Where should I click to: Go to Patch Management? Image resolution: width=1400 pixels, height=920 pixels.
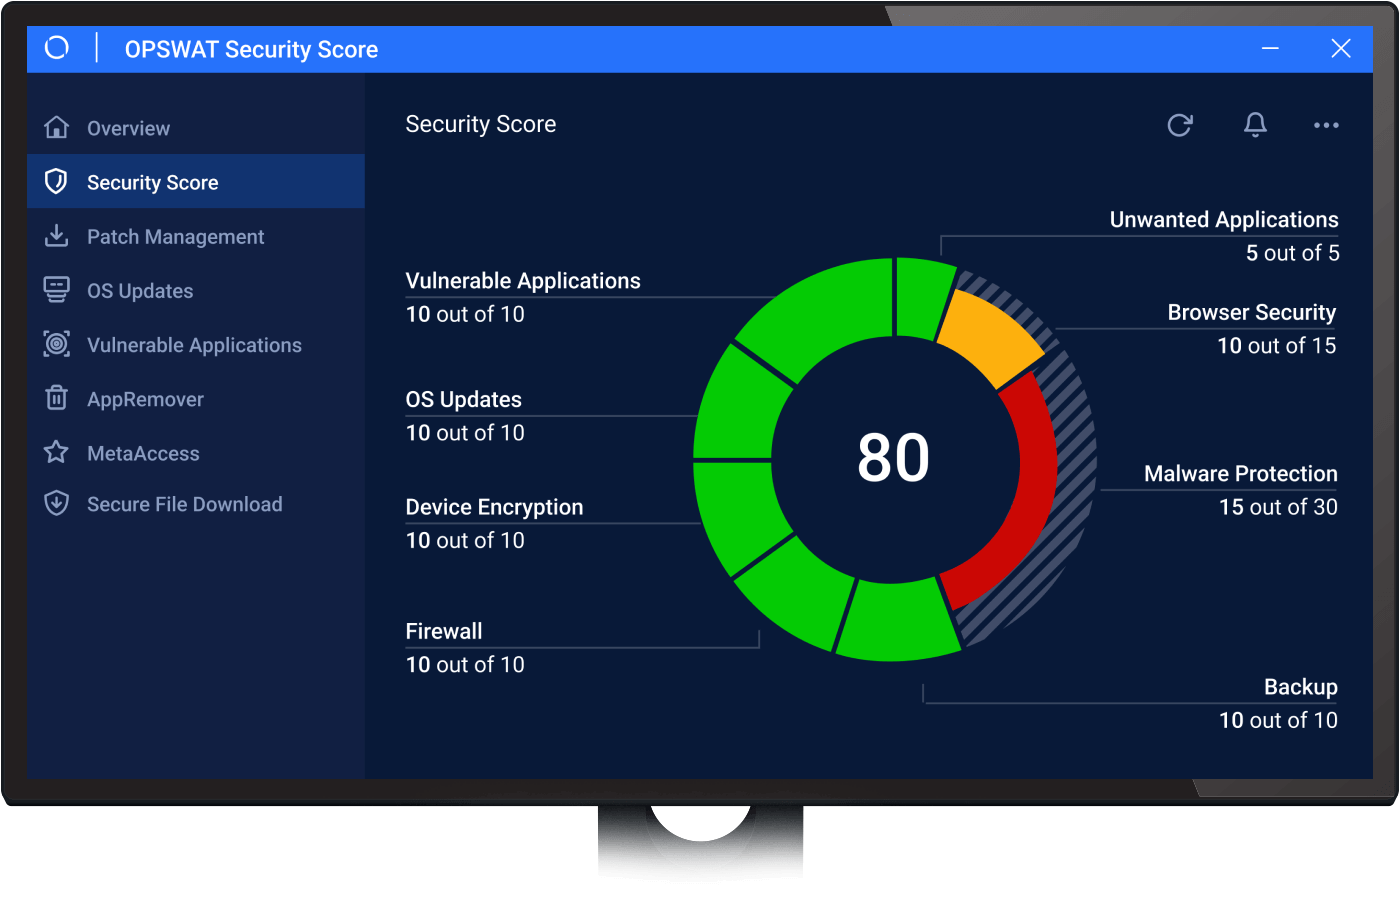pos(196,236)
